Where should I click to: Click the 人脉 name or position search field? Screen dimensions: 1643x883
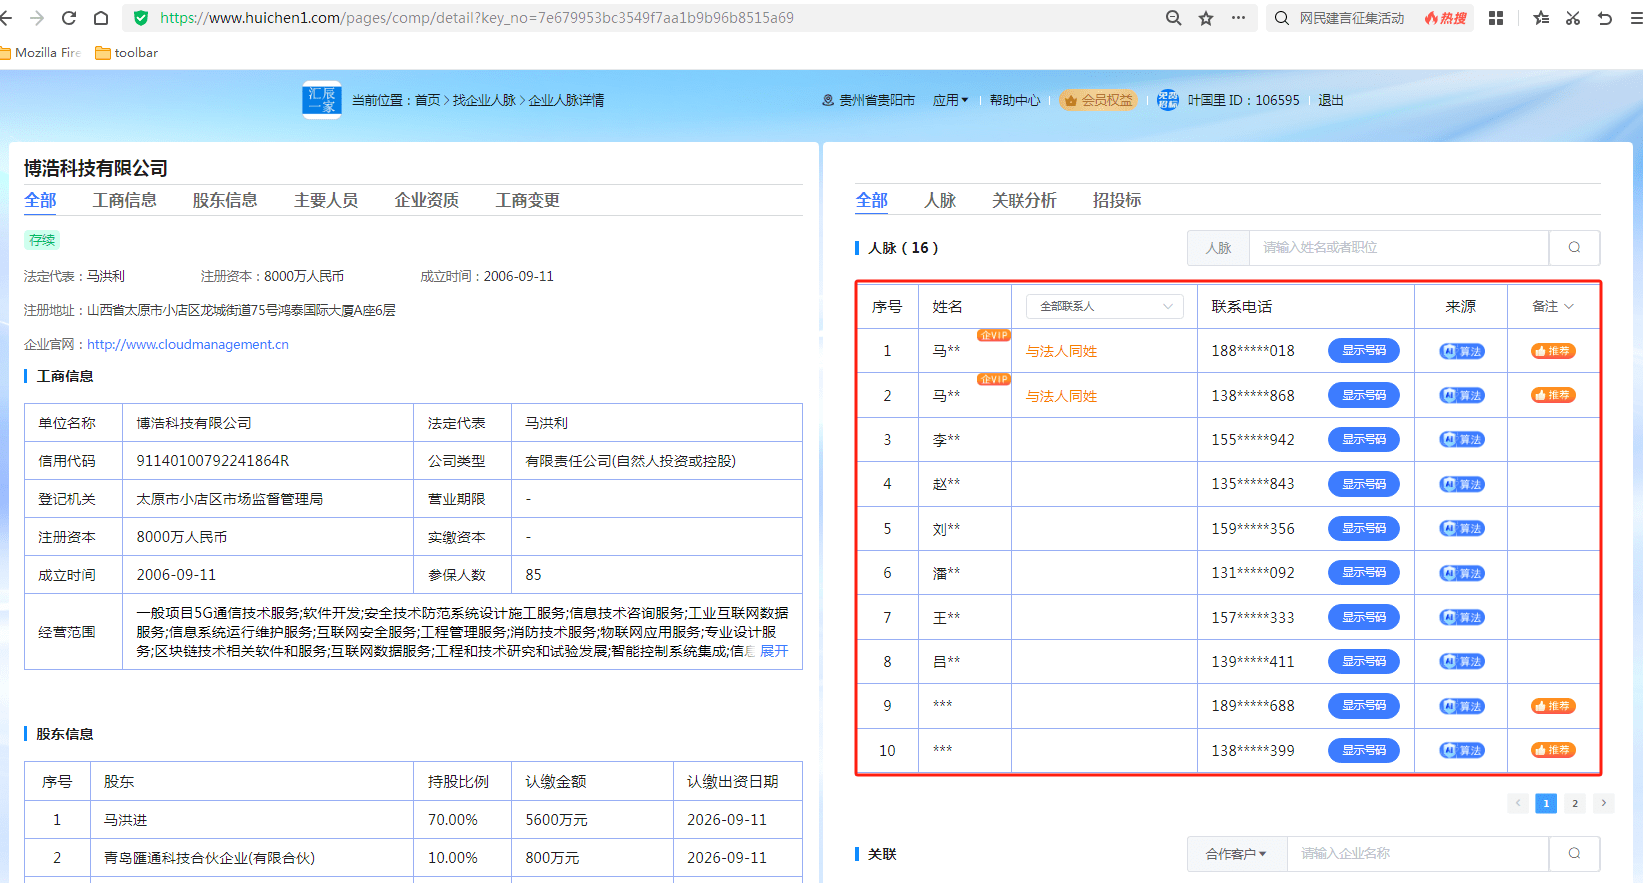(1399, 248)
